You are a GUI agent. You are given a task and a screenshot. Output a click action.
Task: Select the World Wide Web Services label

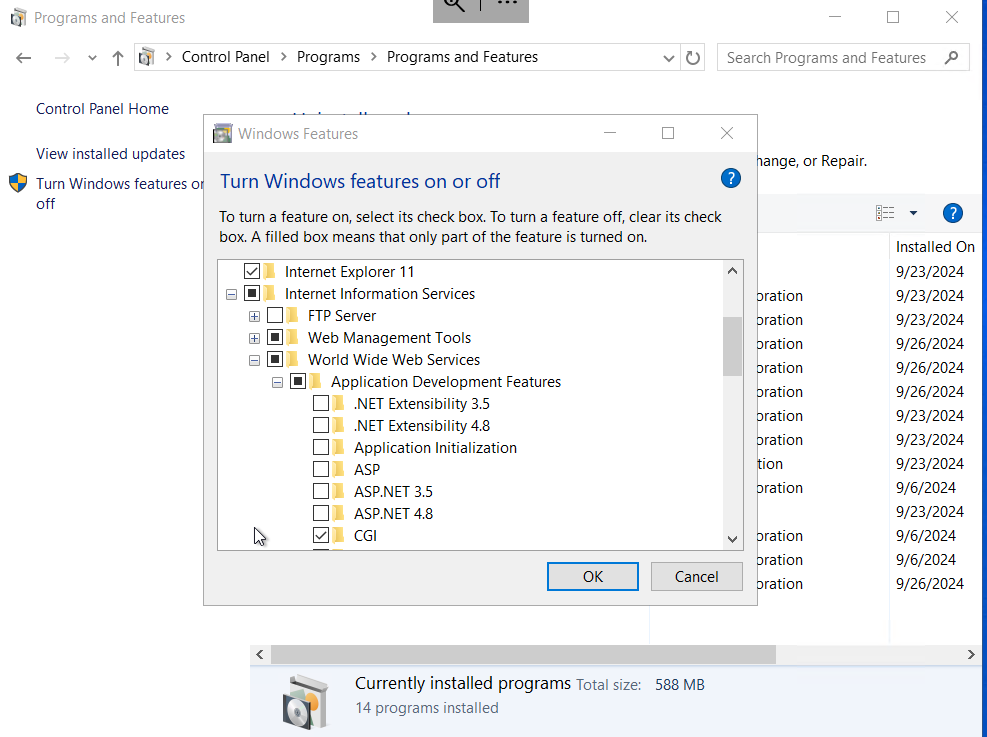393,359
